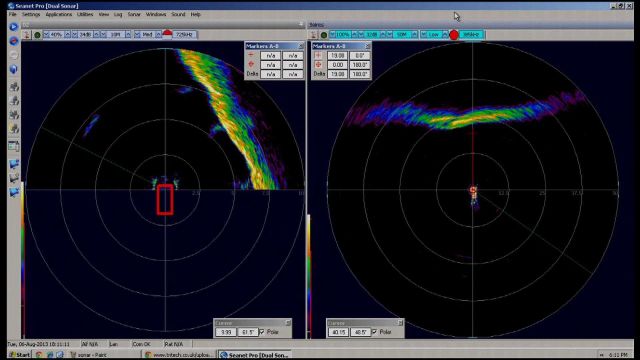Increase left sonar range above 10M

pyautogui.click(x=128, y=35)
